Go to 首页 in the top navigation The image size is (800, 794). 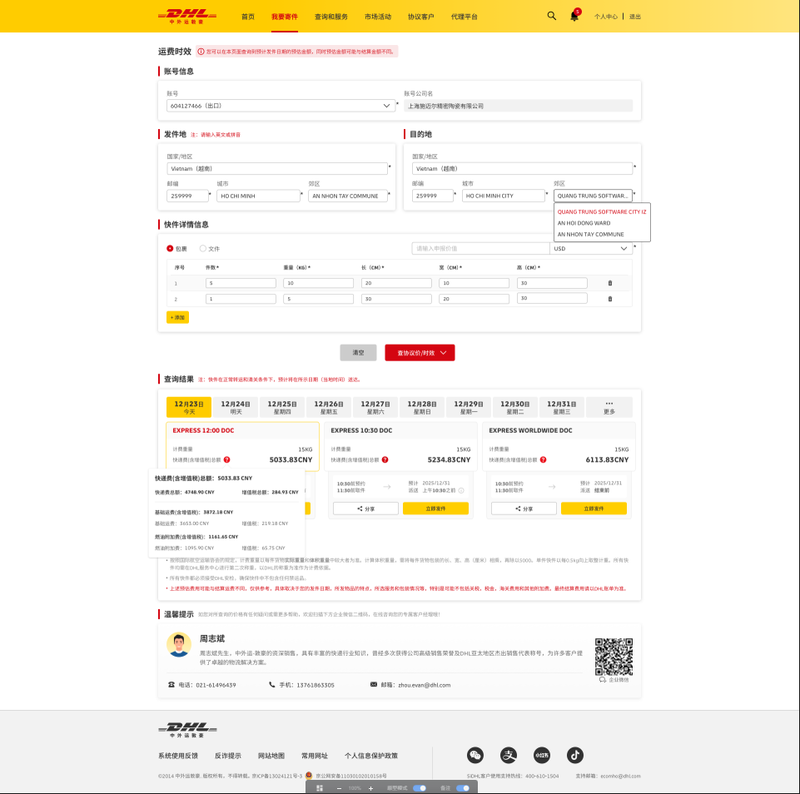[x=248, y=17]
